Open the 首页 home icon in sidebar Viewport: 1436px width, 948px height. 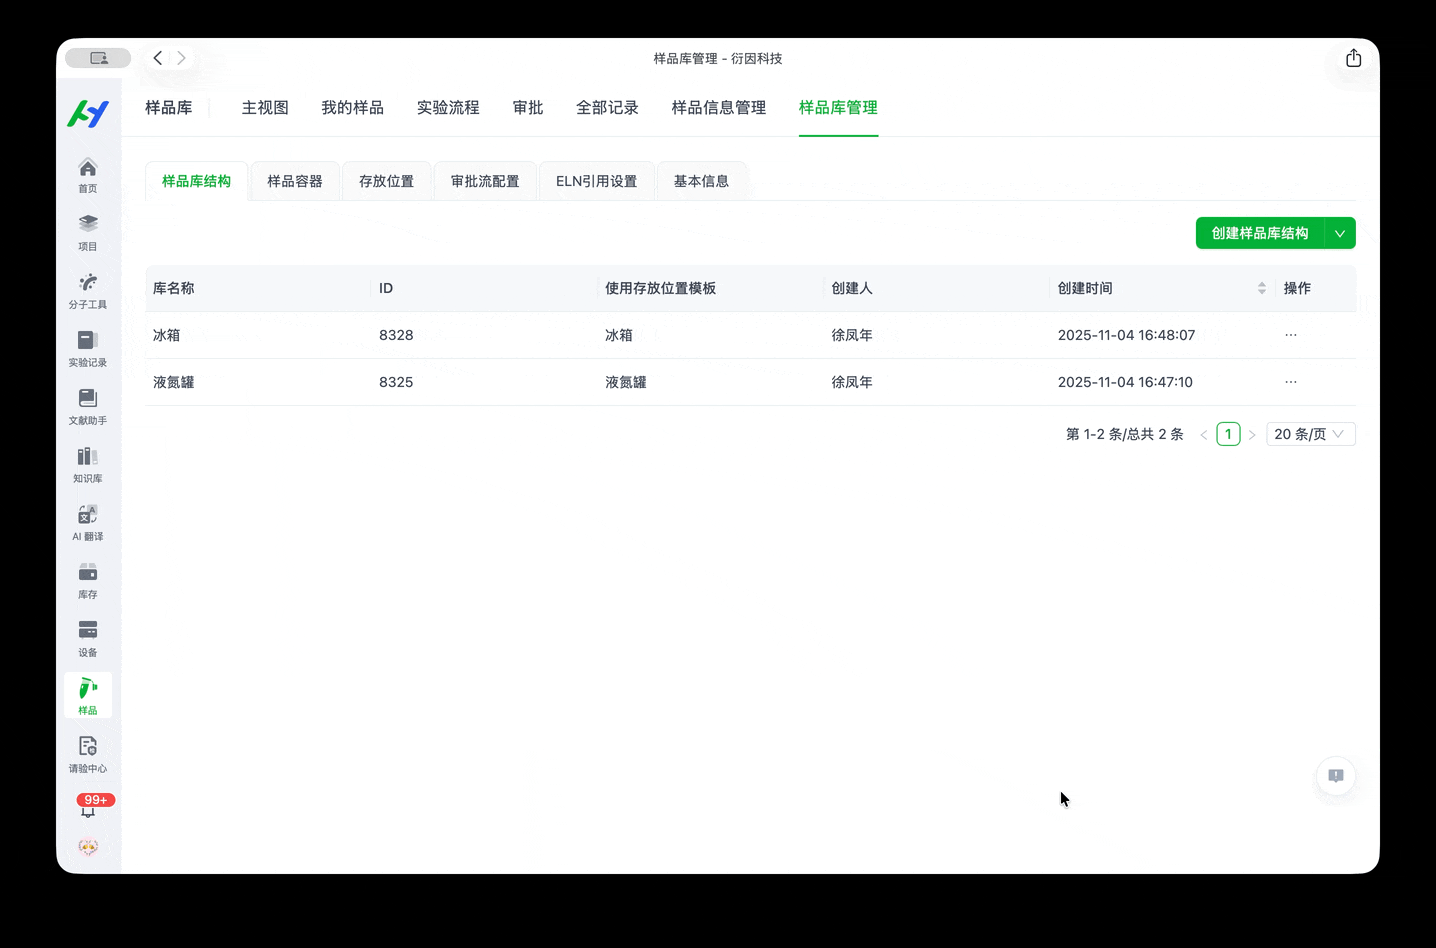pyautogui.click(x=88, y=174)
